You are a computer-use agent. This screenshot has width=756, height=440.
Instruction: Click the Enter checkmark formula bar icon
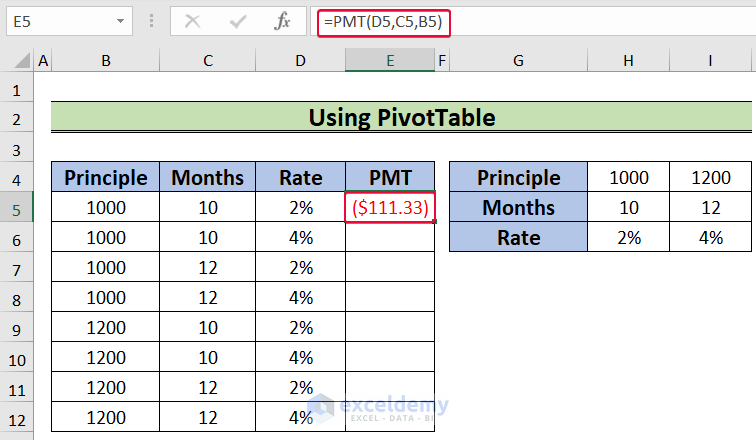(238, 21)
